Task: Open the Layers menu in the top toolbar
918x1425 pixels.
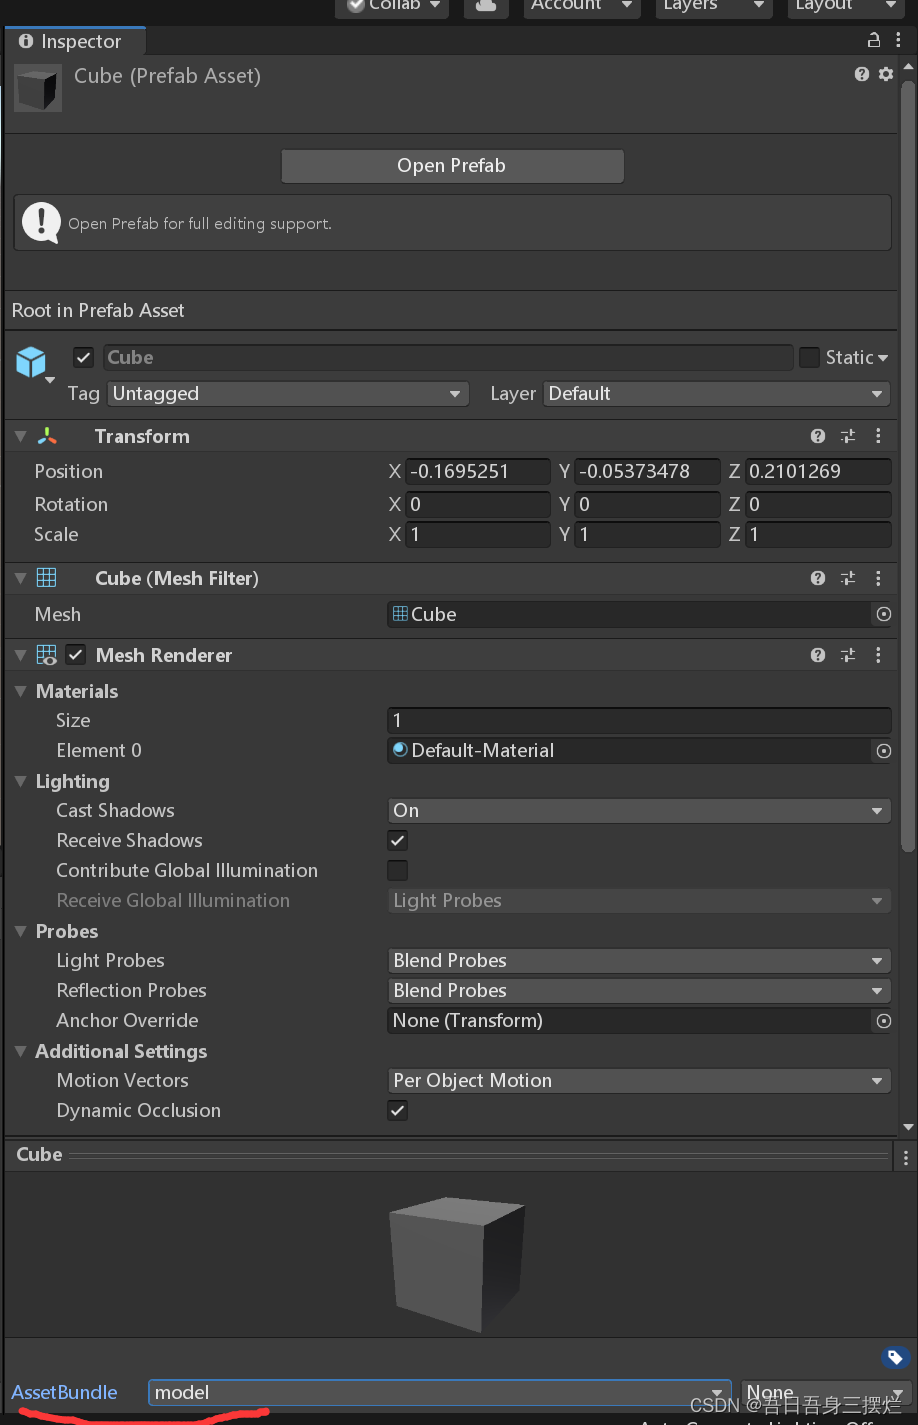Action: [x=712, y=6]
